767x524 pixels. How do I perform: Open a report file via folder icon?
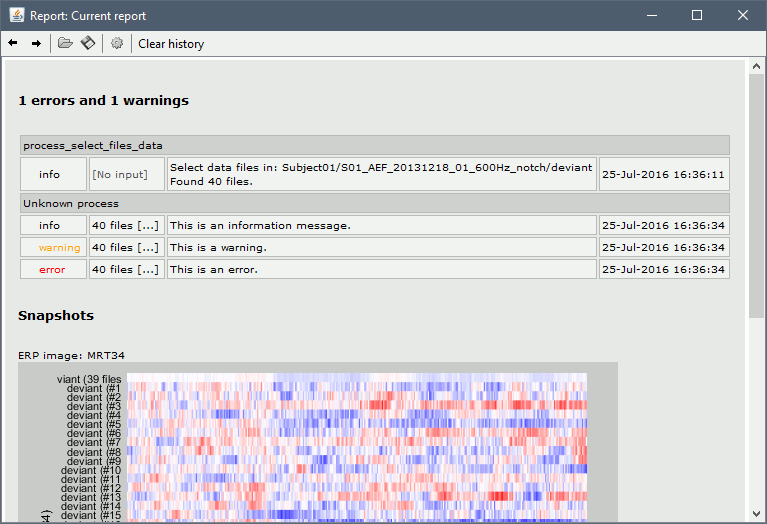click(x=65, y=43)
